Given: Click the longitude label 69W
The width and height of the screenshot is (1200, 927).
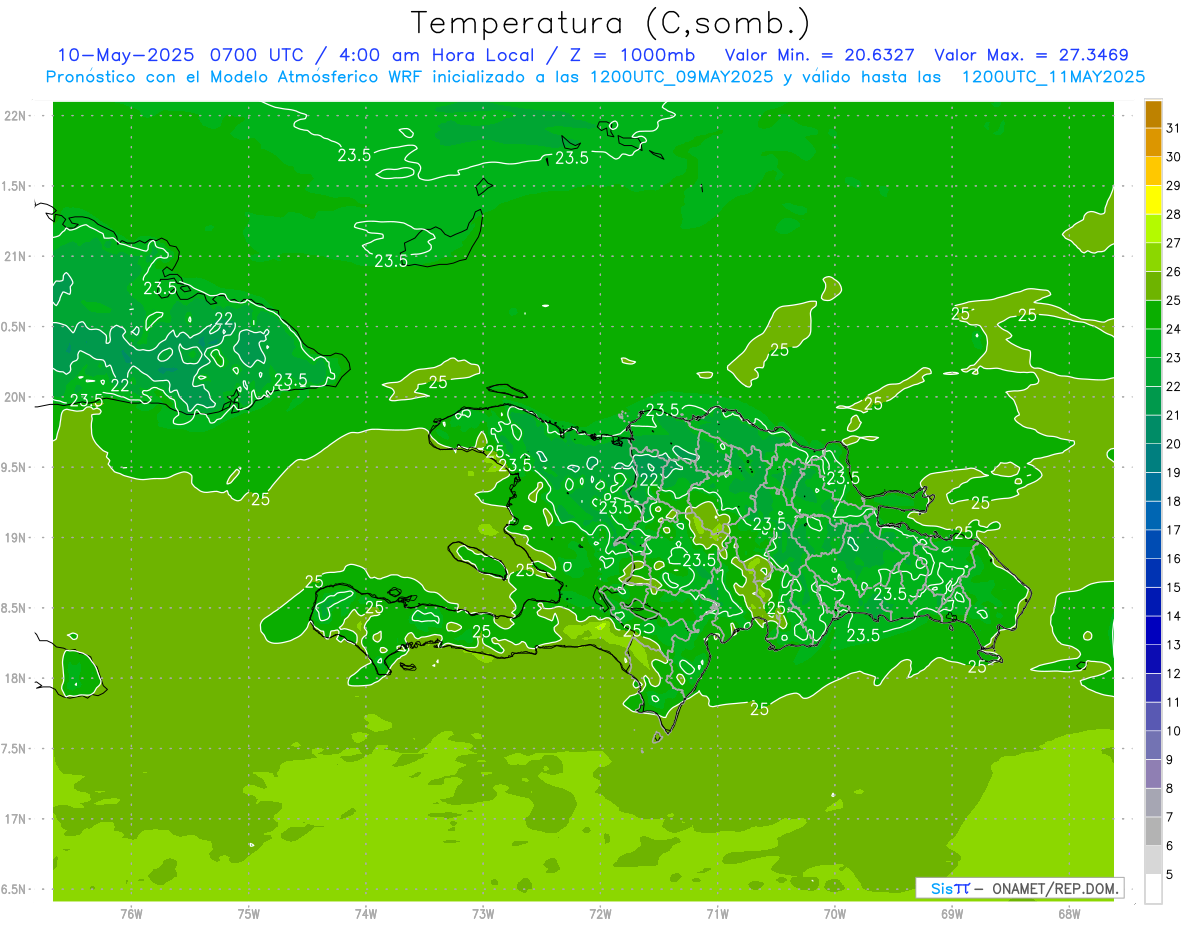Looking at the screenshot, I should click(952, 914).
